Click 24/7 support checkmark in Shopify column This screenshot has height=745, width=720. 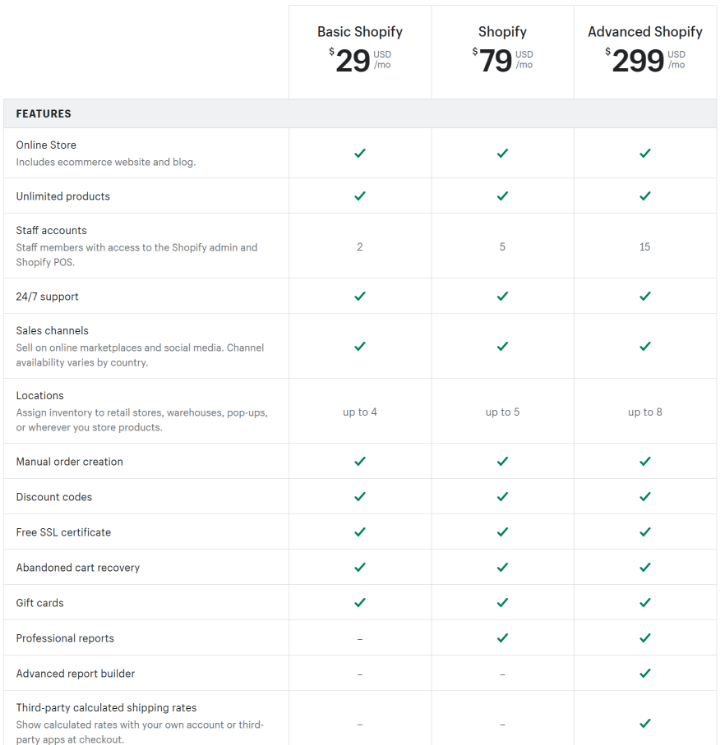click(x=502, y=296)
